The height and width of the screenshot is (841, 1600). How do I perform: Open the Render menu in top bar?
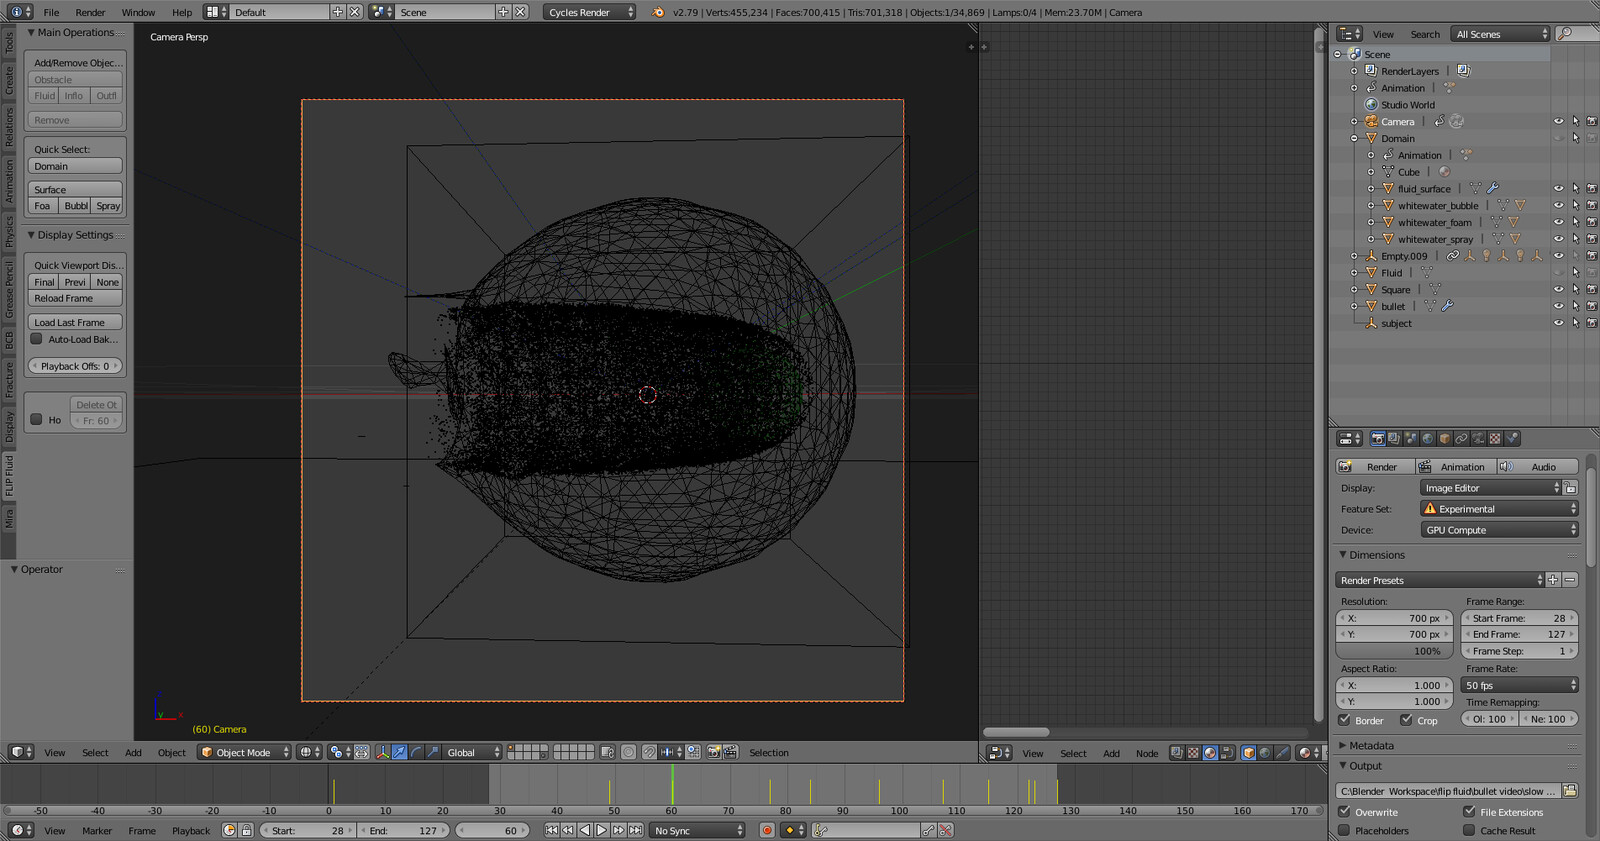point(90,12)
